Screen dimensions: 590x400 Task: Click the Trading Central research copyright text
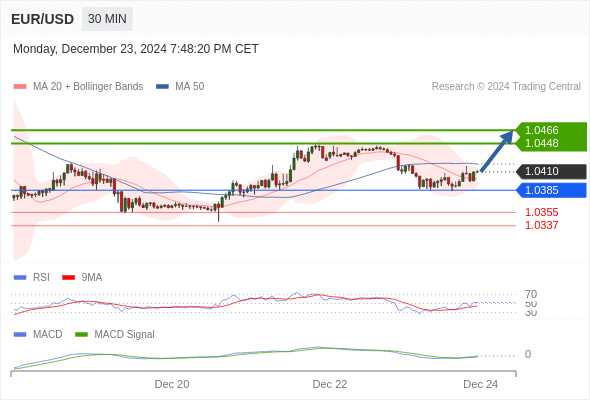click(506, 87)
